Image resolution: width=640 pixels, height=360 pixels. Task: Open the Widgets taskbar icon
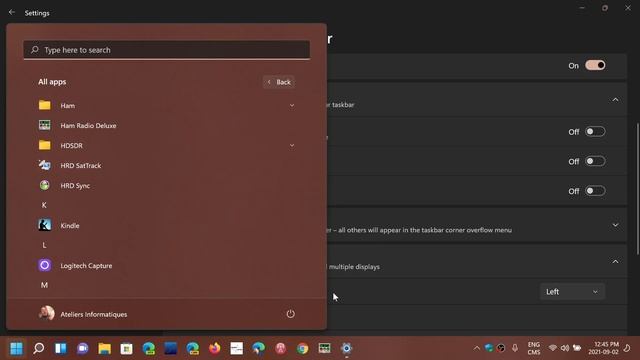pyautogui.click(x=61, y=348)
